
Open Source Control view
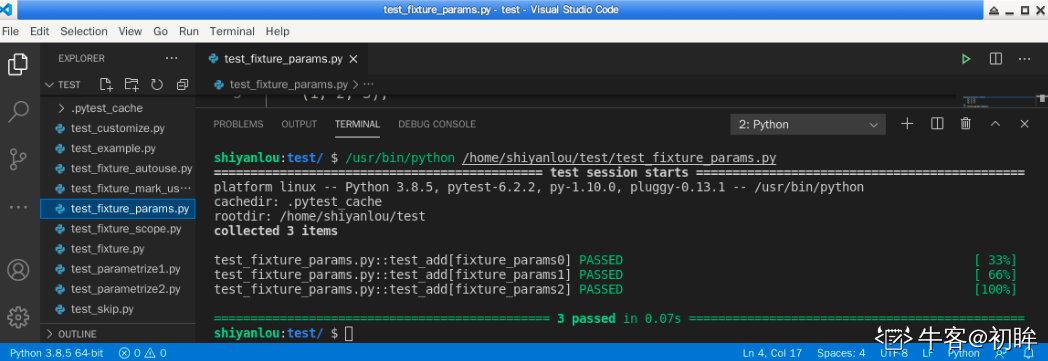pyautogui.click(x=18, y=160)
